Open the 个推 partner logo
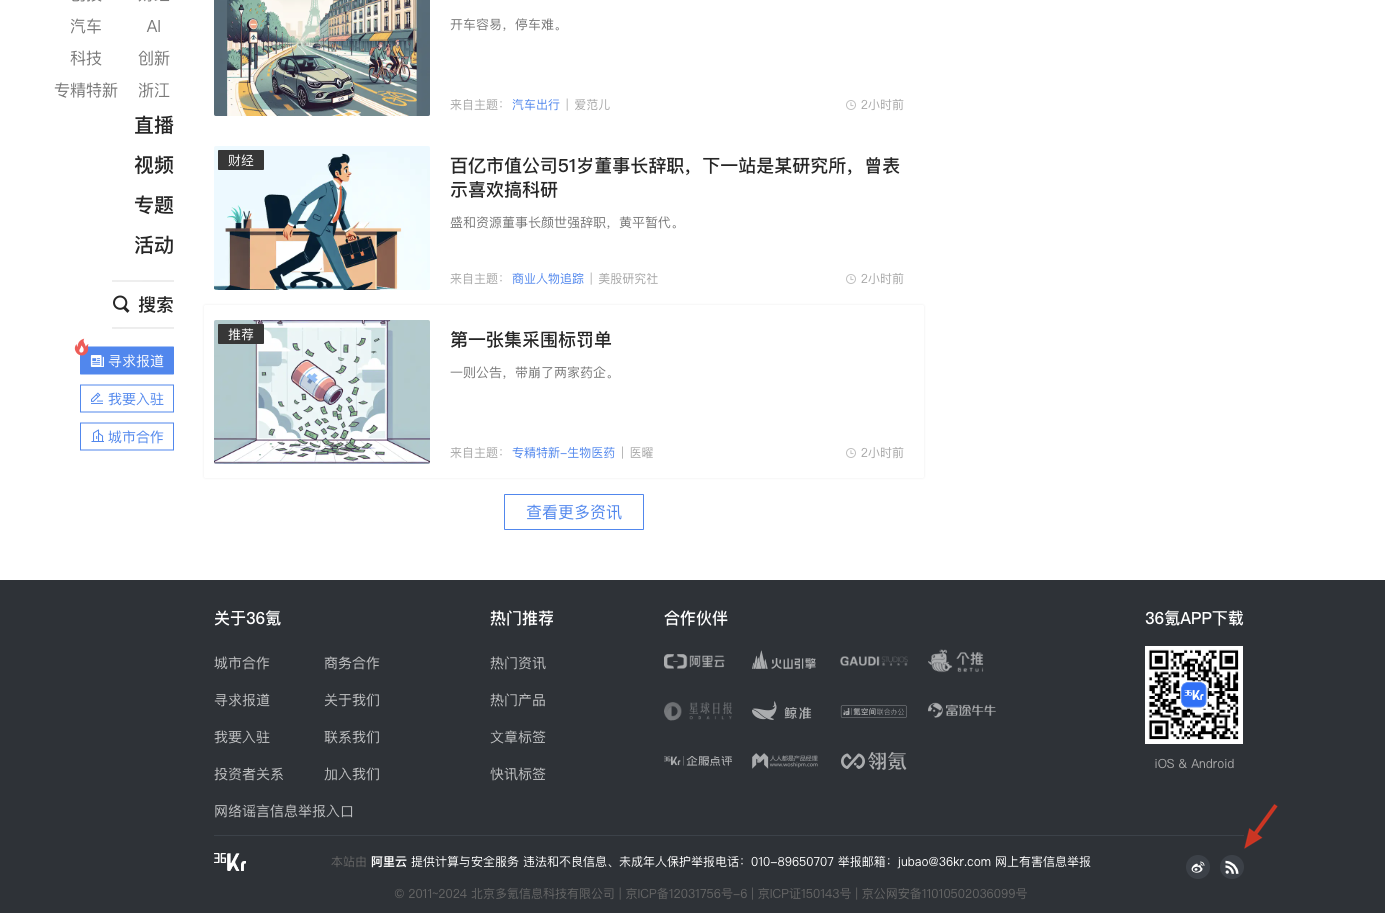The image size is (1385, 913). point(956,661)
